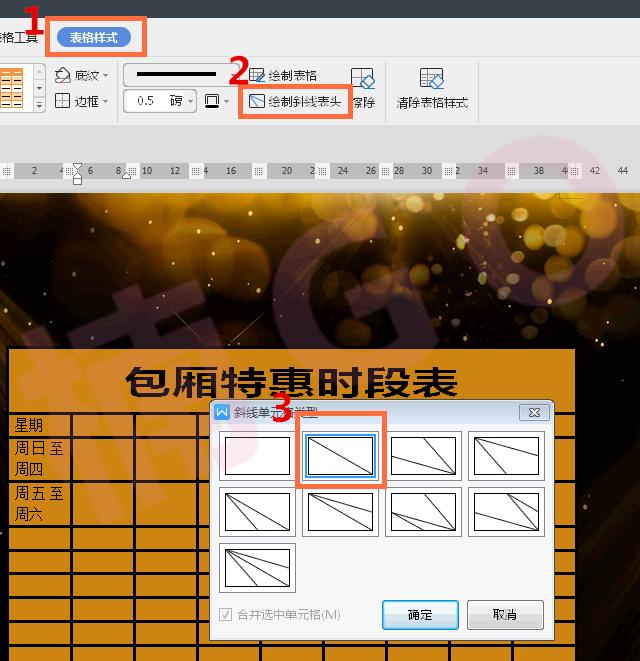Close the 斜线单元格类型 dialog
Image resolution: width=640 pixels, height=661 pixels.
[534, 412]
